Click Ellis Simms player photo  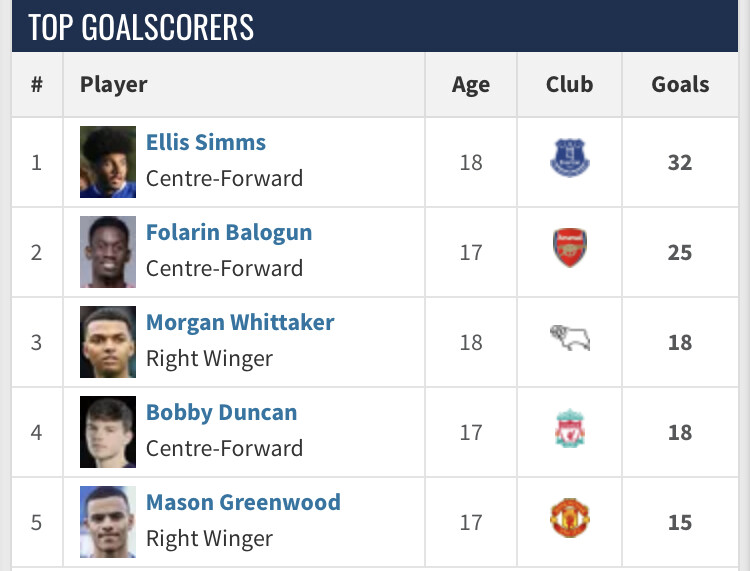108,162
